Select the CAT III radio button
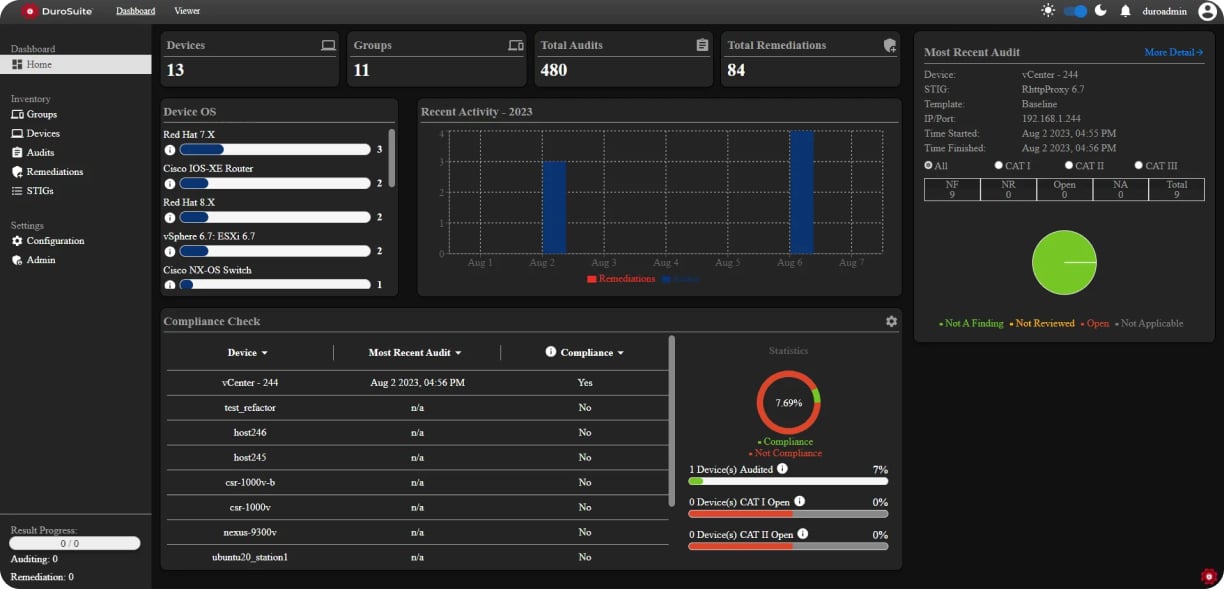Screen dimensions: 1224x589 1139,165
